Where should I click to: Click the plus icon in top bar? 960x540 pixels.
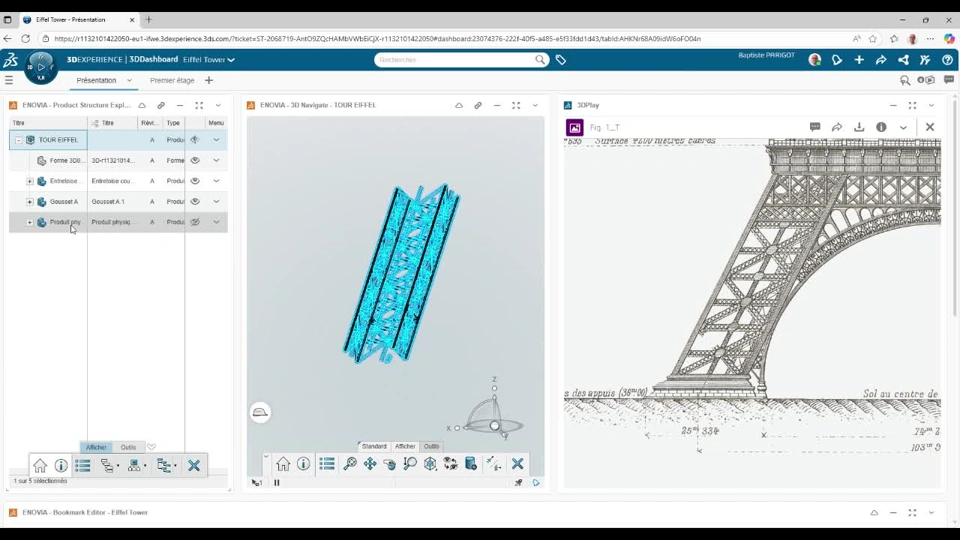859,60
